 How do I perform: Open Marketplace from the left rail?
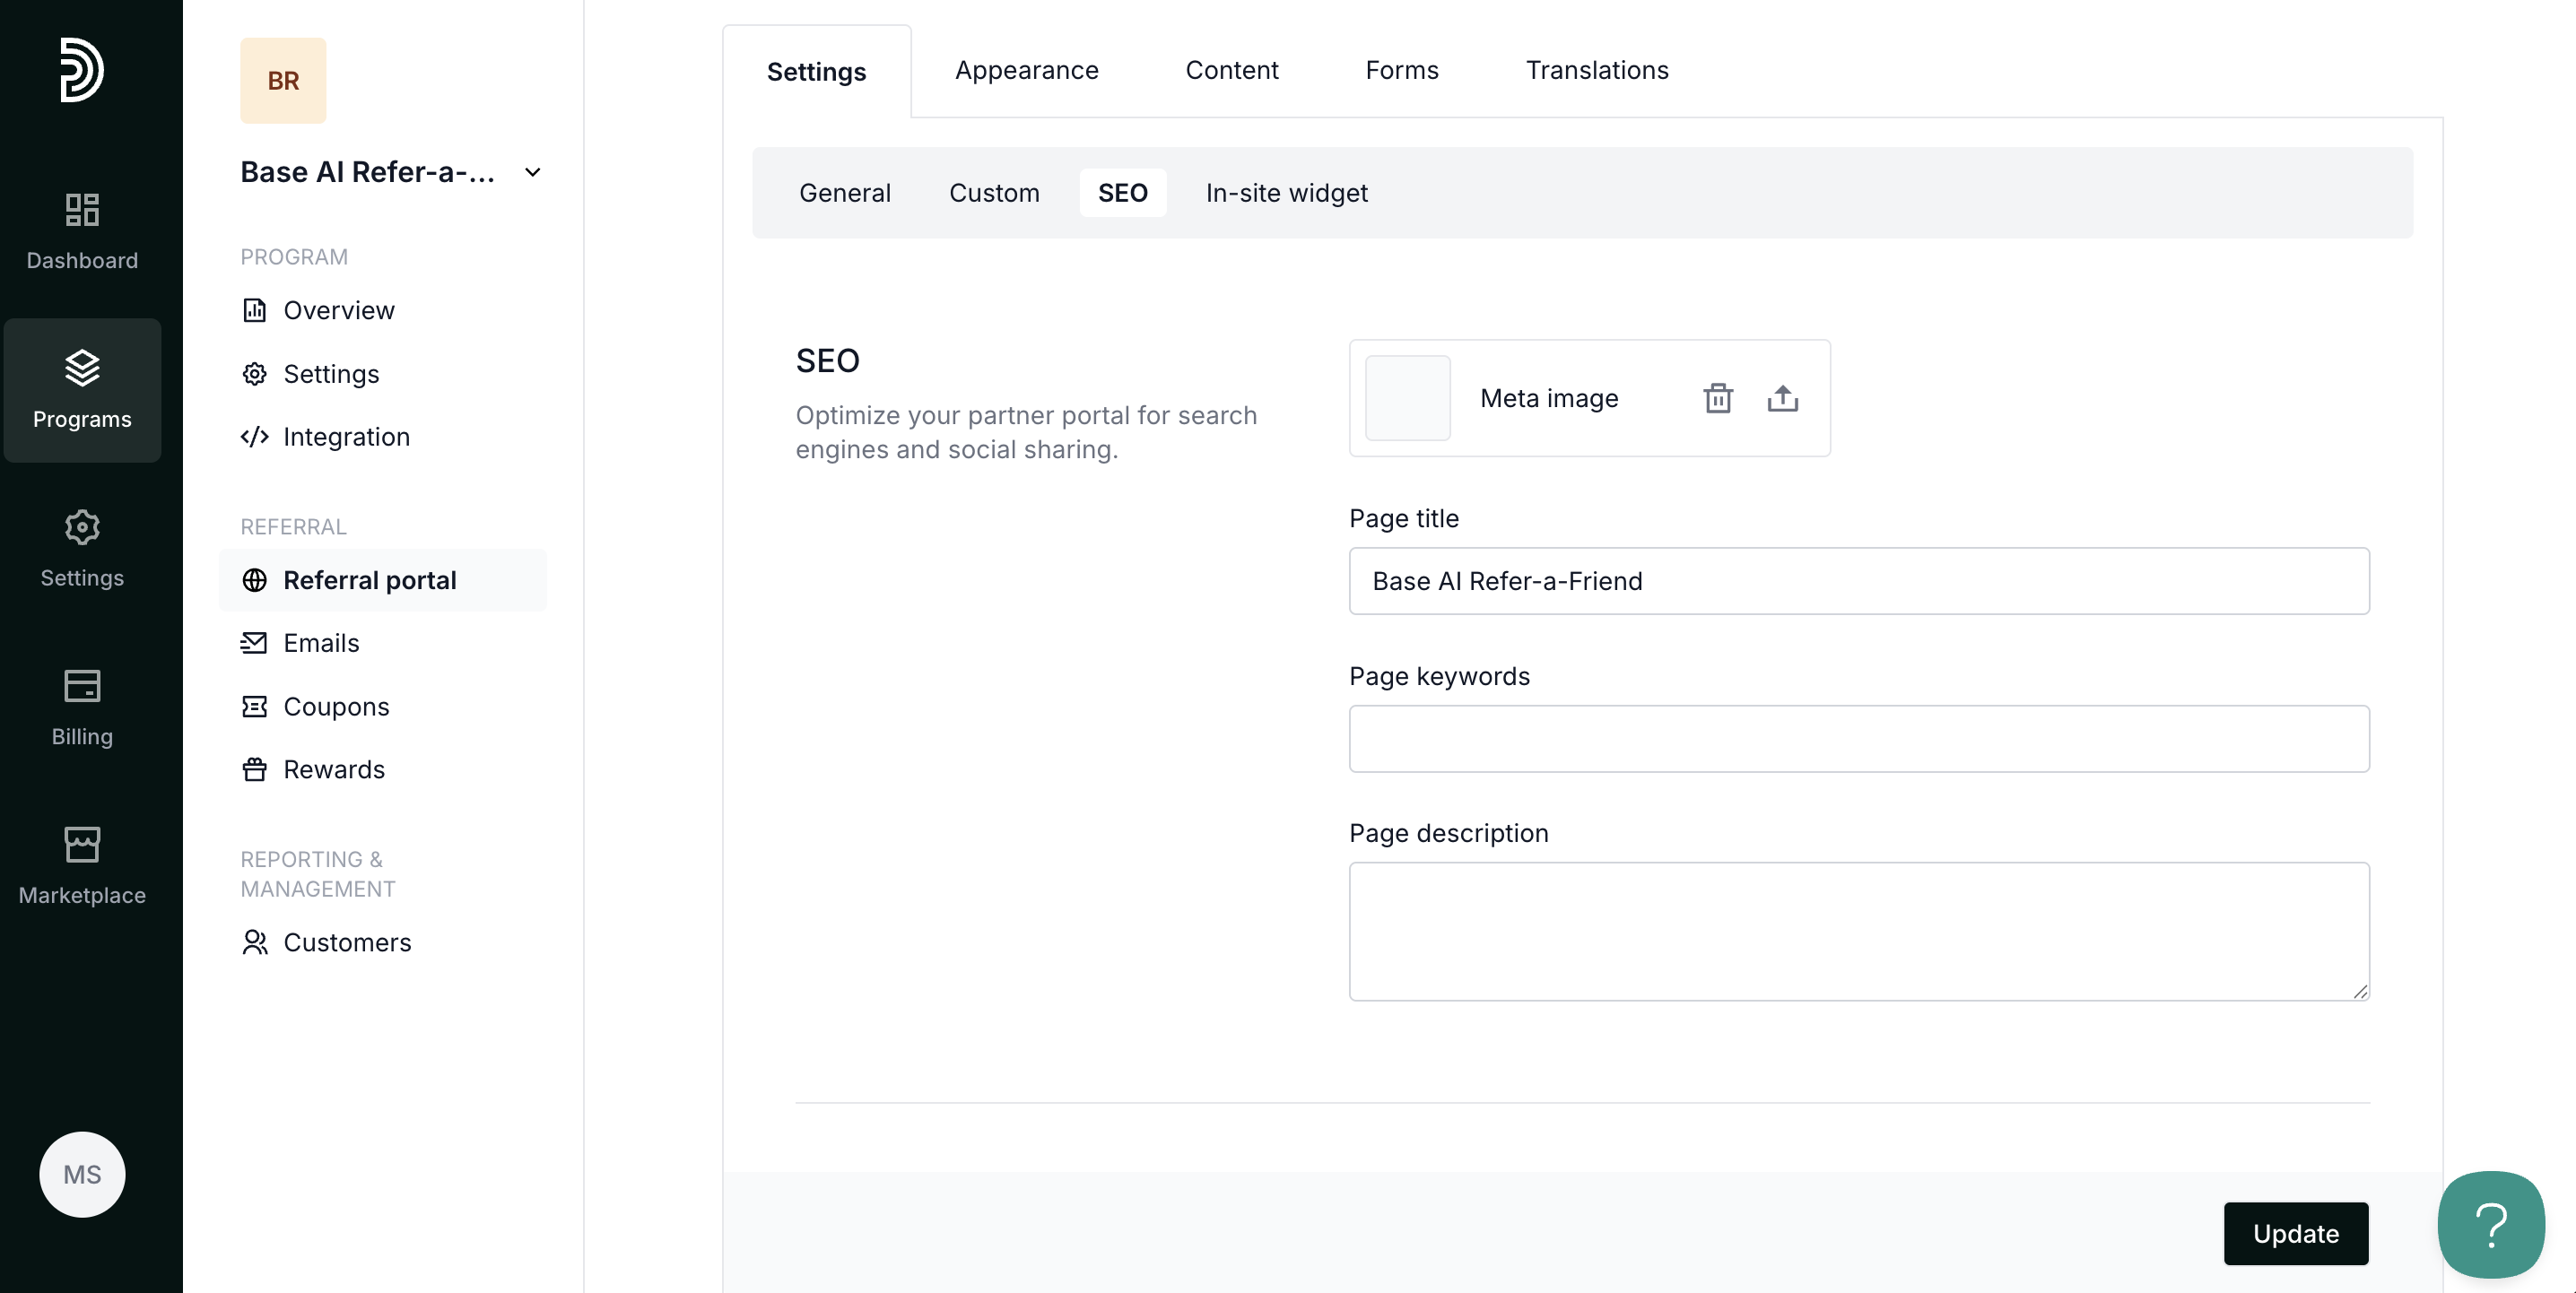(82, 866)
